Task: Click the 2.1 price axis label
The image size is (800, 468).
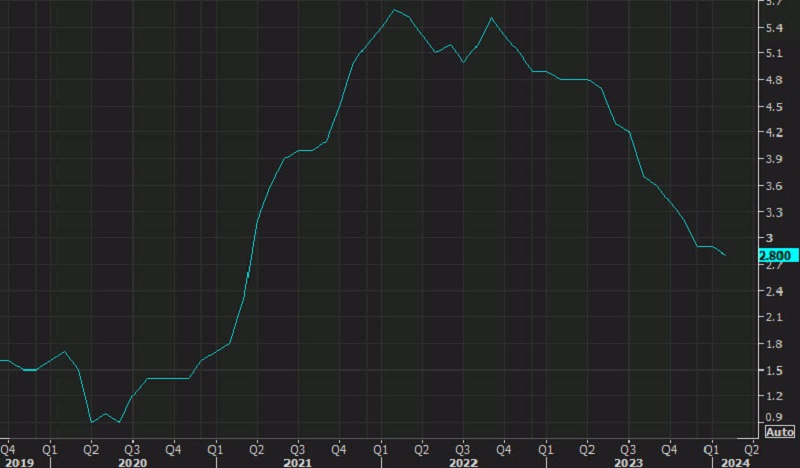Action: tap(775, 318)
